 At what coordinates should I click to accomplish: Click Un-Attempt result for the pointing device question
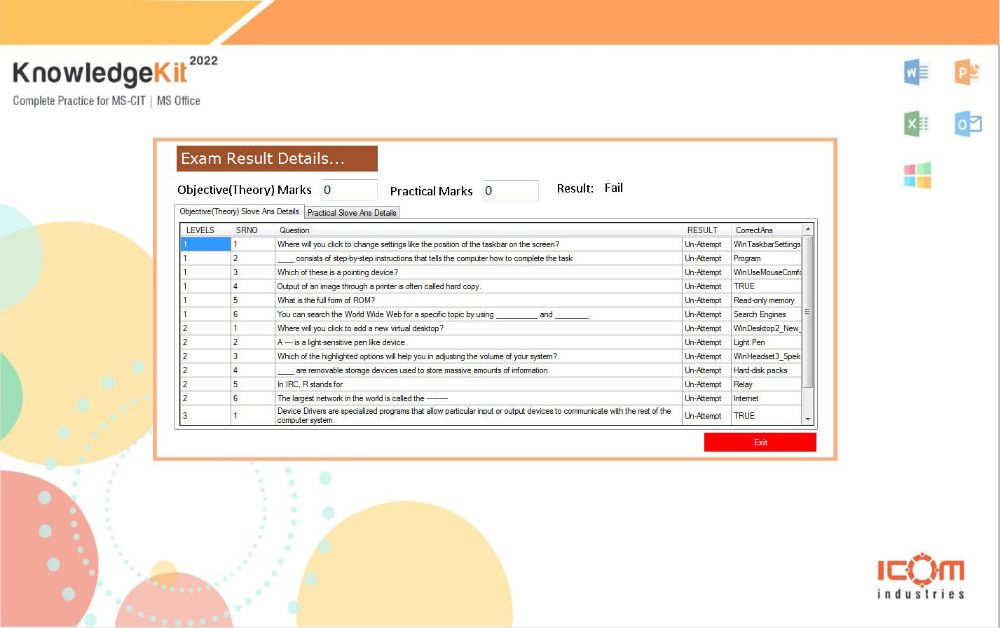707,272
